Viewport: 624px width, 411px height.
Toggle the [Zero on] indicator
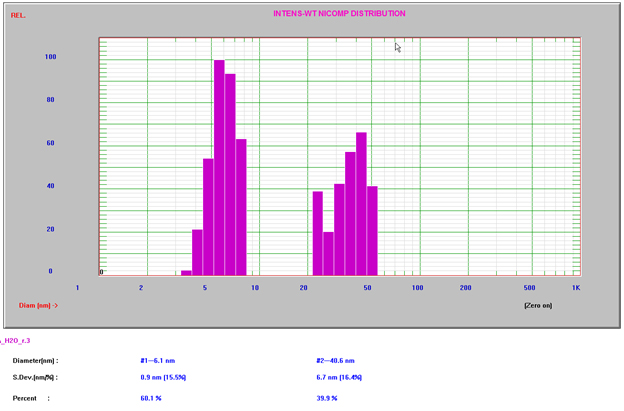pos(537,305)
